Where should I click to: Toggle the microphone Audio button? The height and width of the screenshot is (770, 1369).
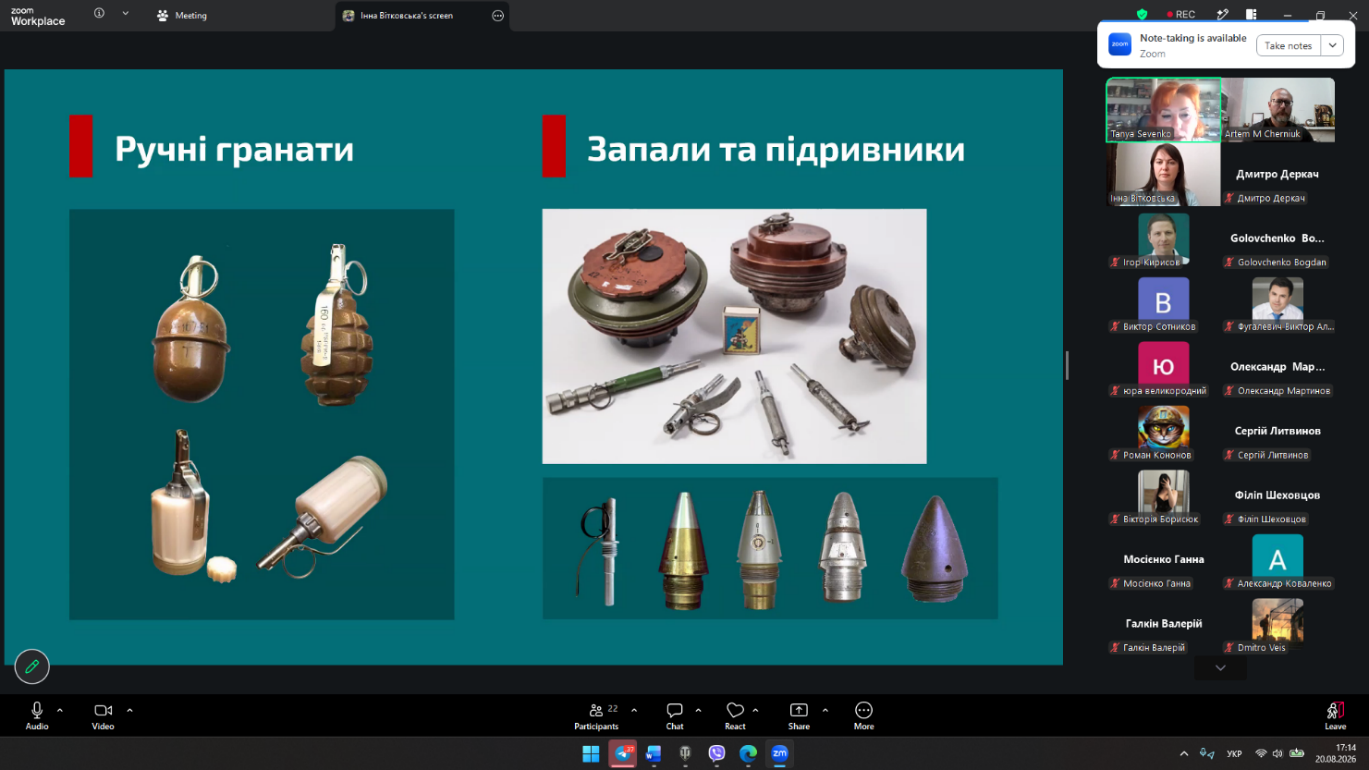coord(37,715)
